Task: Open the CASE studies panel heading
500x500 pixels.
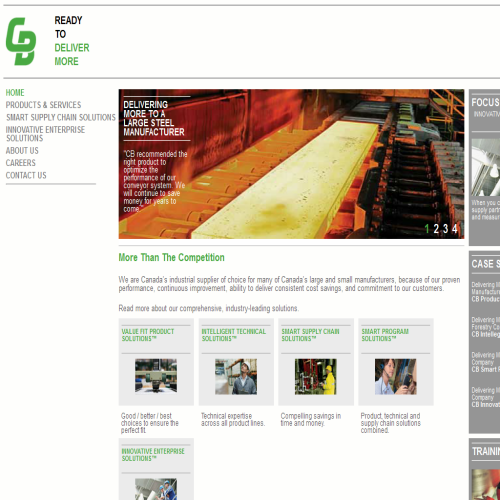Action: click(x=485, y=264)
